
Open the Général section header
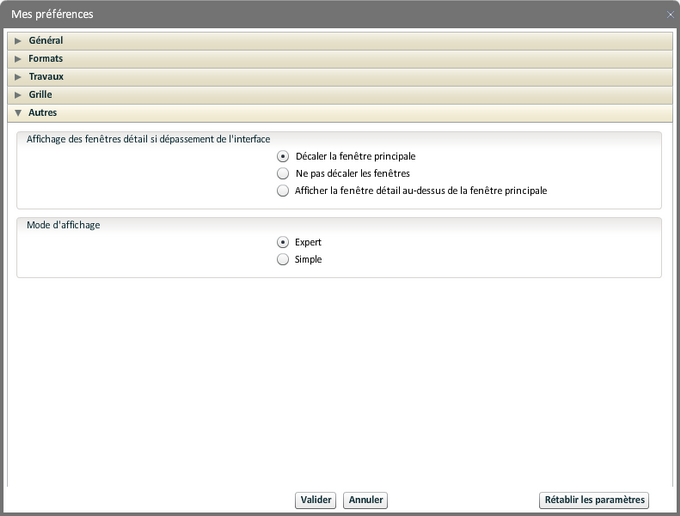pyautogui.click(x=46, y=41)
